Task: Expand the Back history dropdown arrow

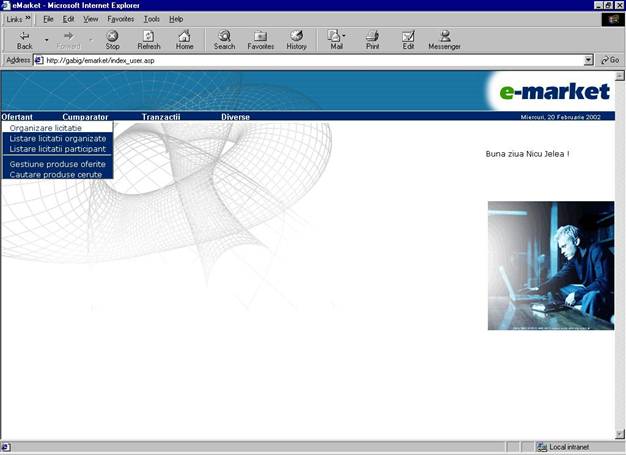Action: (46, 40)
